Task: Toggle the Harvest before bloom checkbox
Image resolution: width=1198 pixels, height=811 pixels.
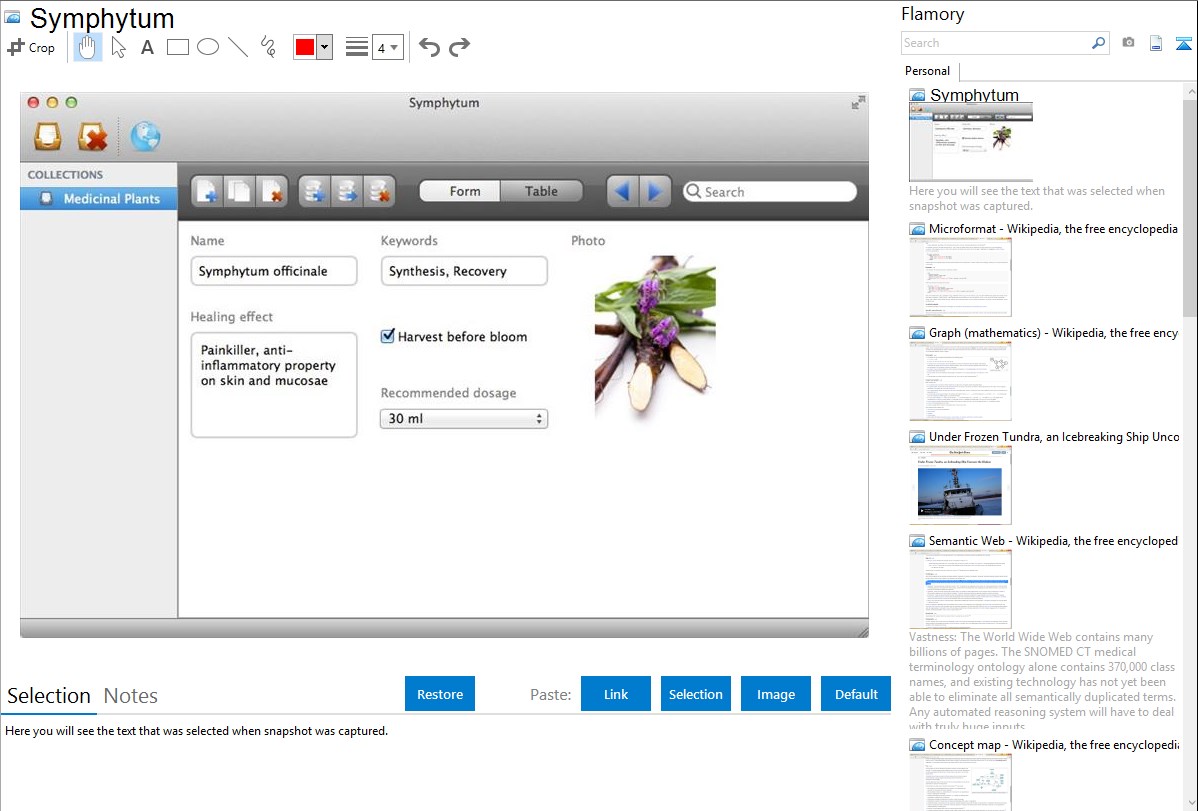Action: coord(388,337)
